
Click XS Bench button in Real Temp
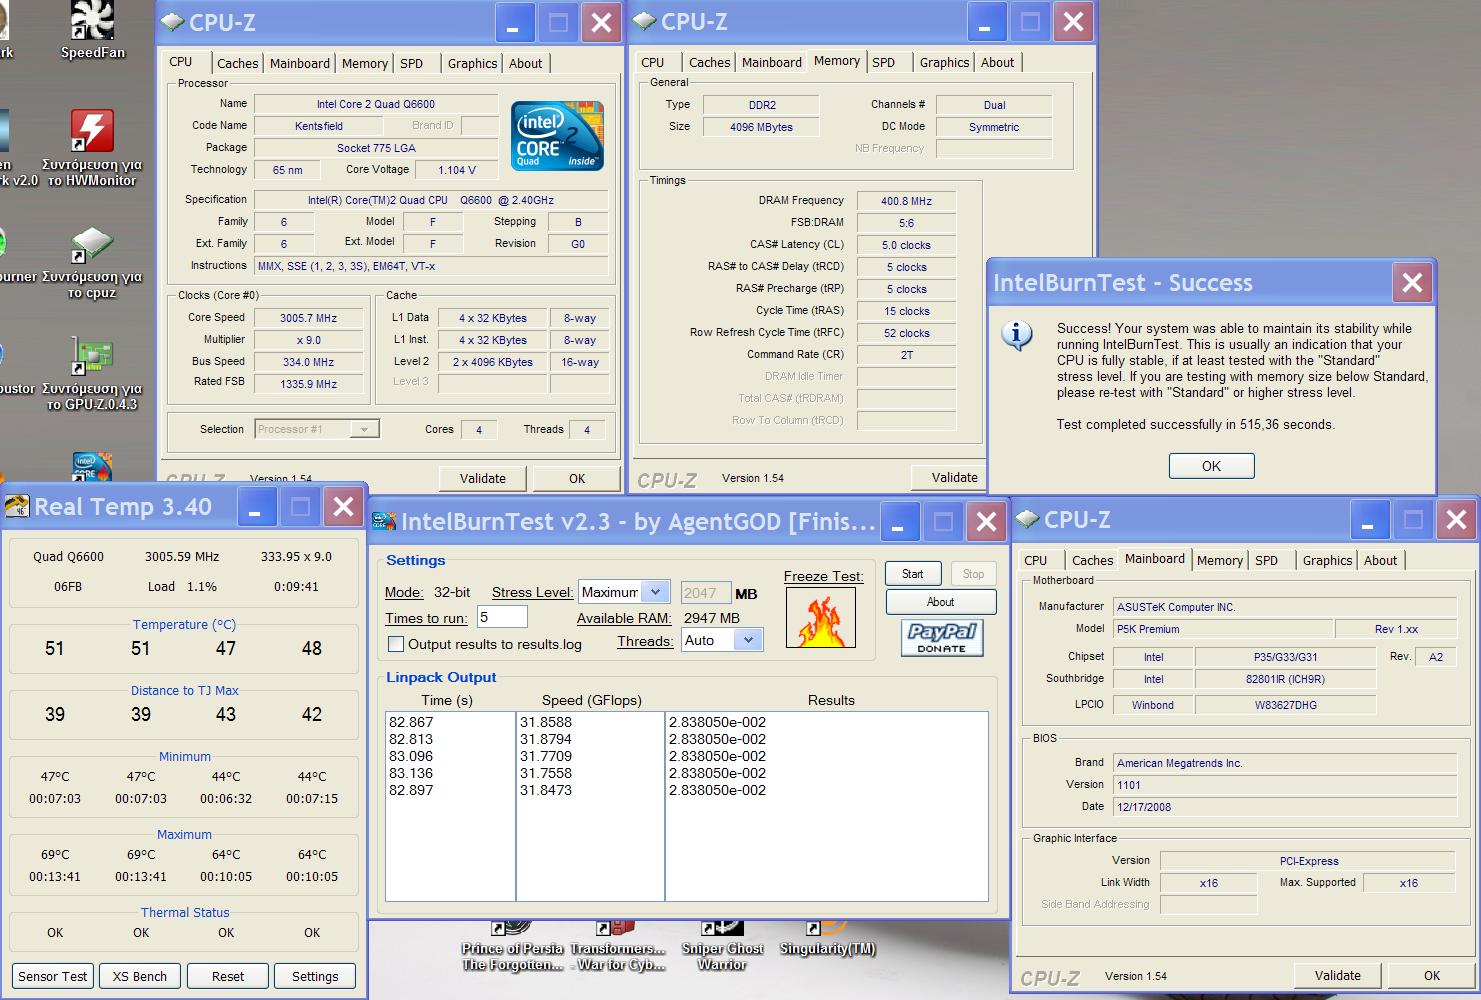[140, 976]
